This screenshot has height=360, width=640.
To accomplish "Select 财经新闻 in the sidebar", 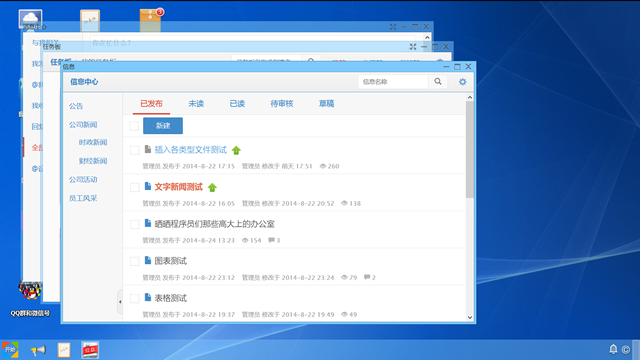I will pyautogui.click(x=93, y=161).
